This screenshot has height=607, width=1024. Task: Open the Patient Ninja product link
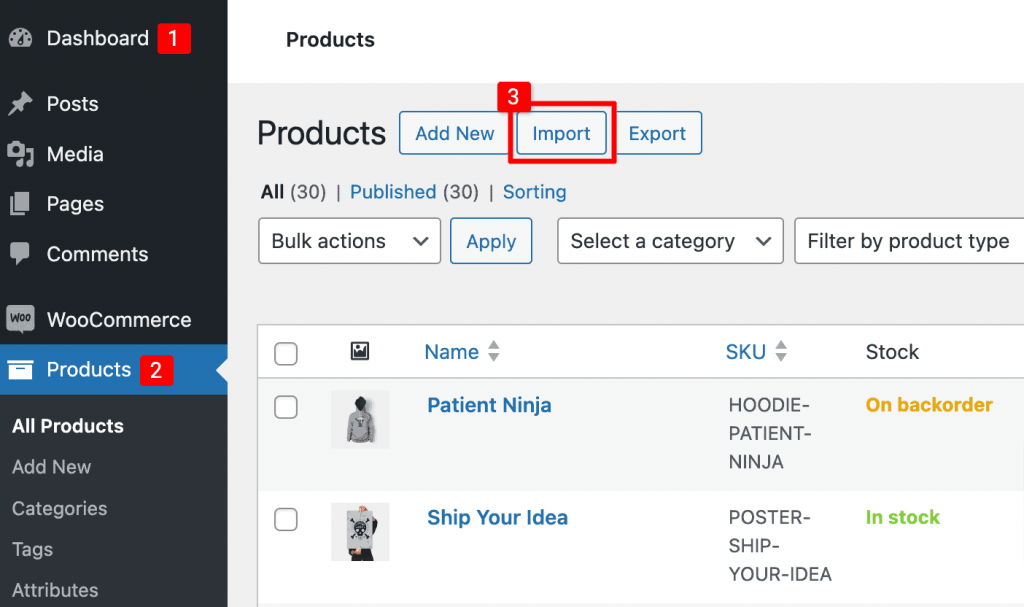[x=489, y=405]
